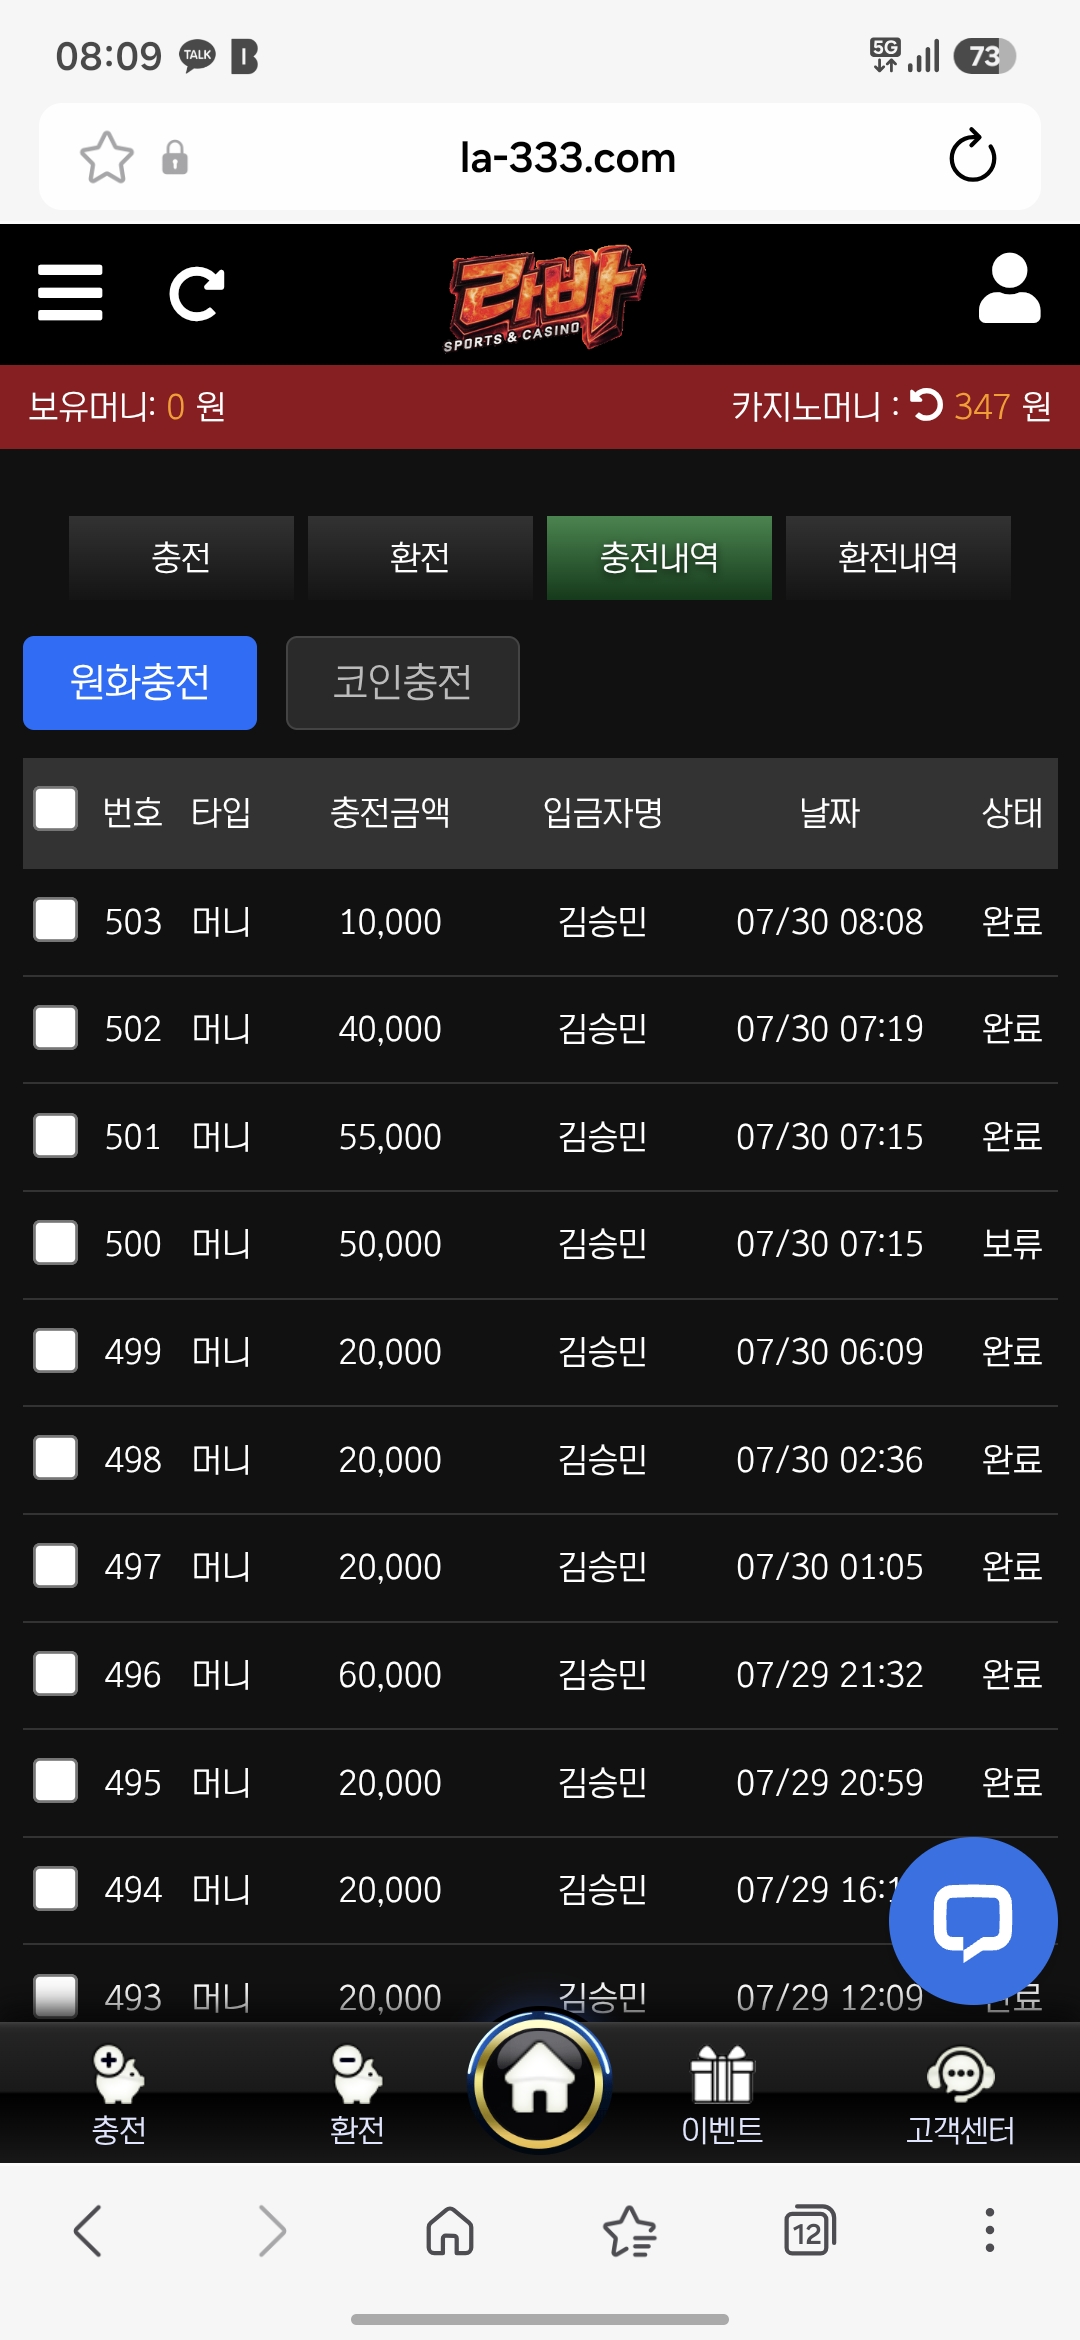Tap the gold home button
The image size is (1080, 2340).
coord(540,2082)
